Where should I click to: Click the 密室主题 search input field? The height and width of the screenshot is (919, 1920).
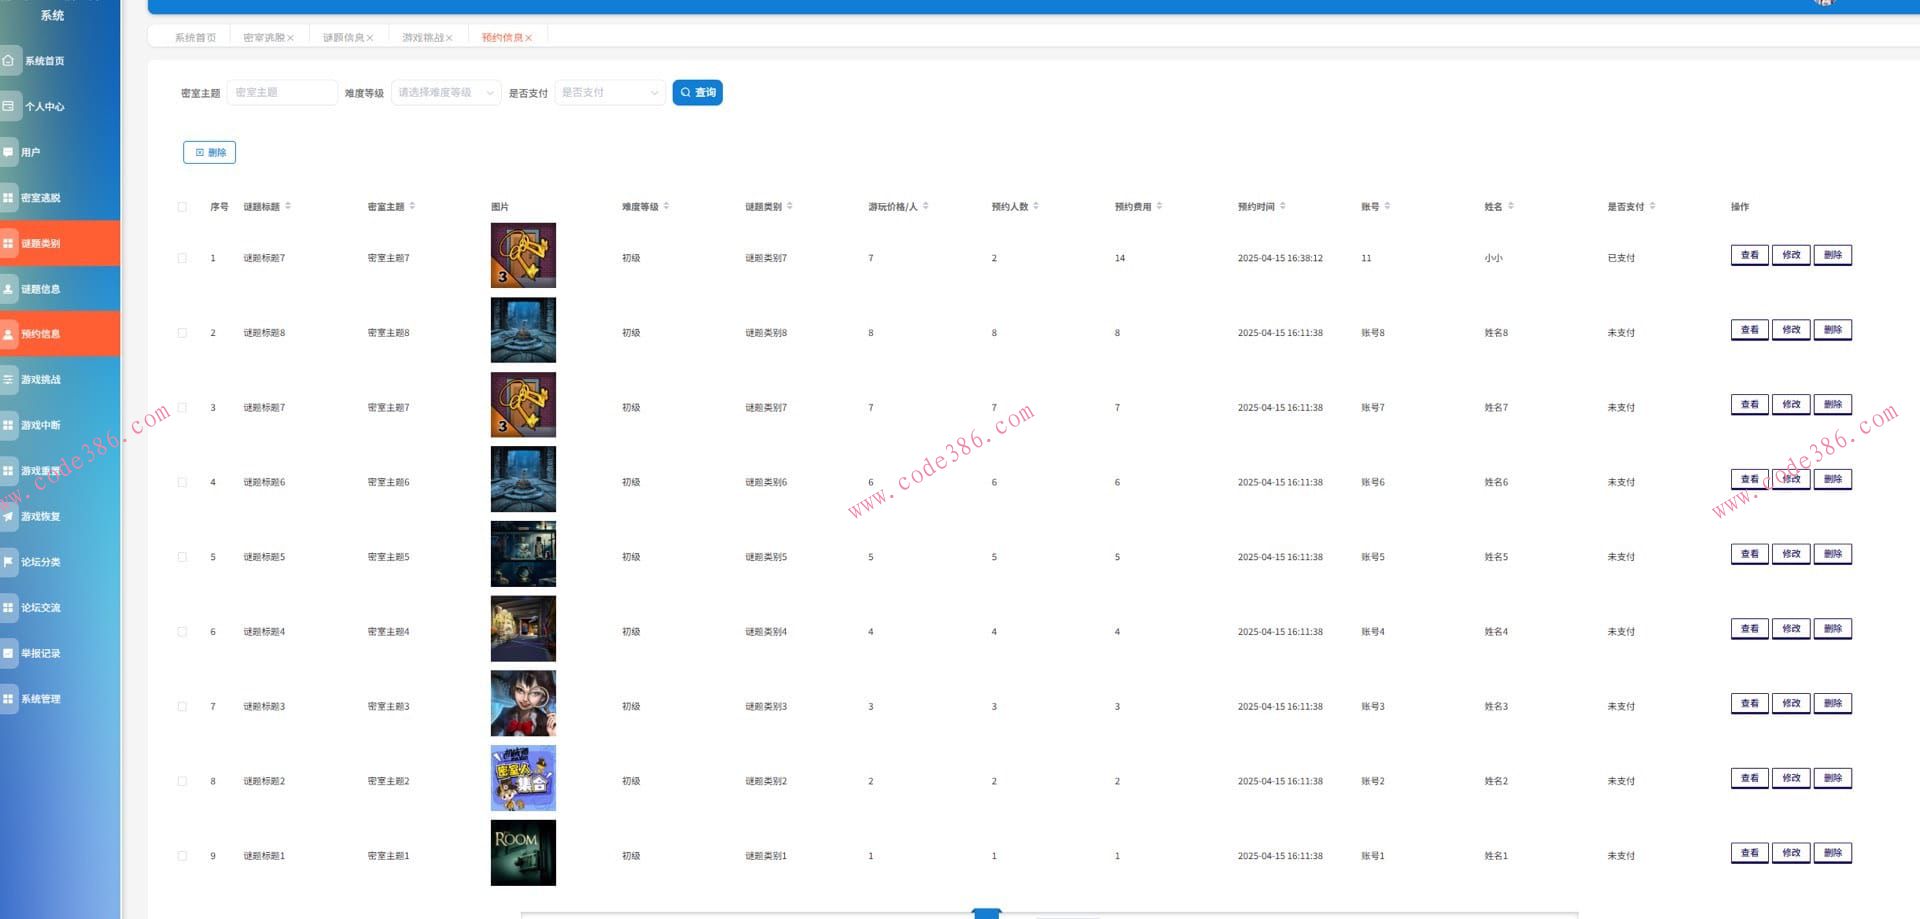pyautogui.click(x=282, y=93)
